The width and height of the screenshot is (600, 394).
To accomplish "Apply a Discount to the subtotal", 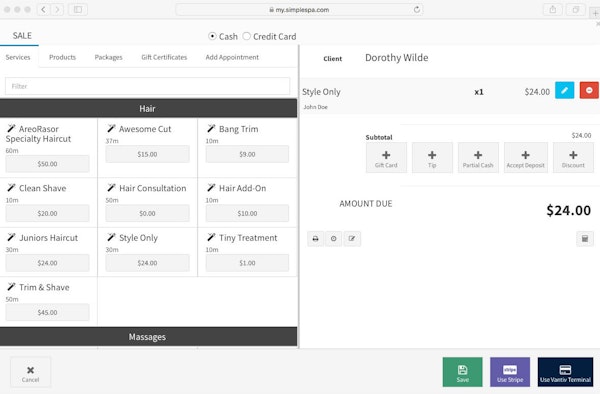I will point(573,158).
